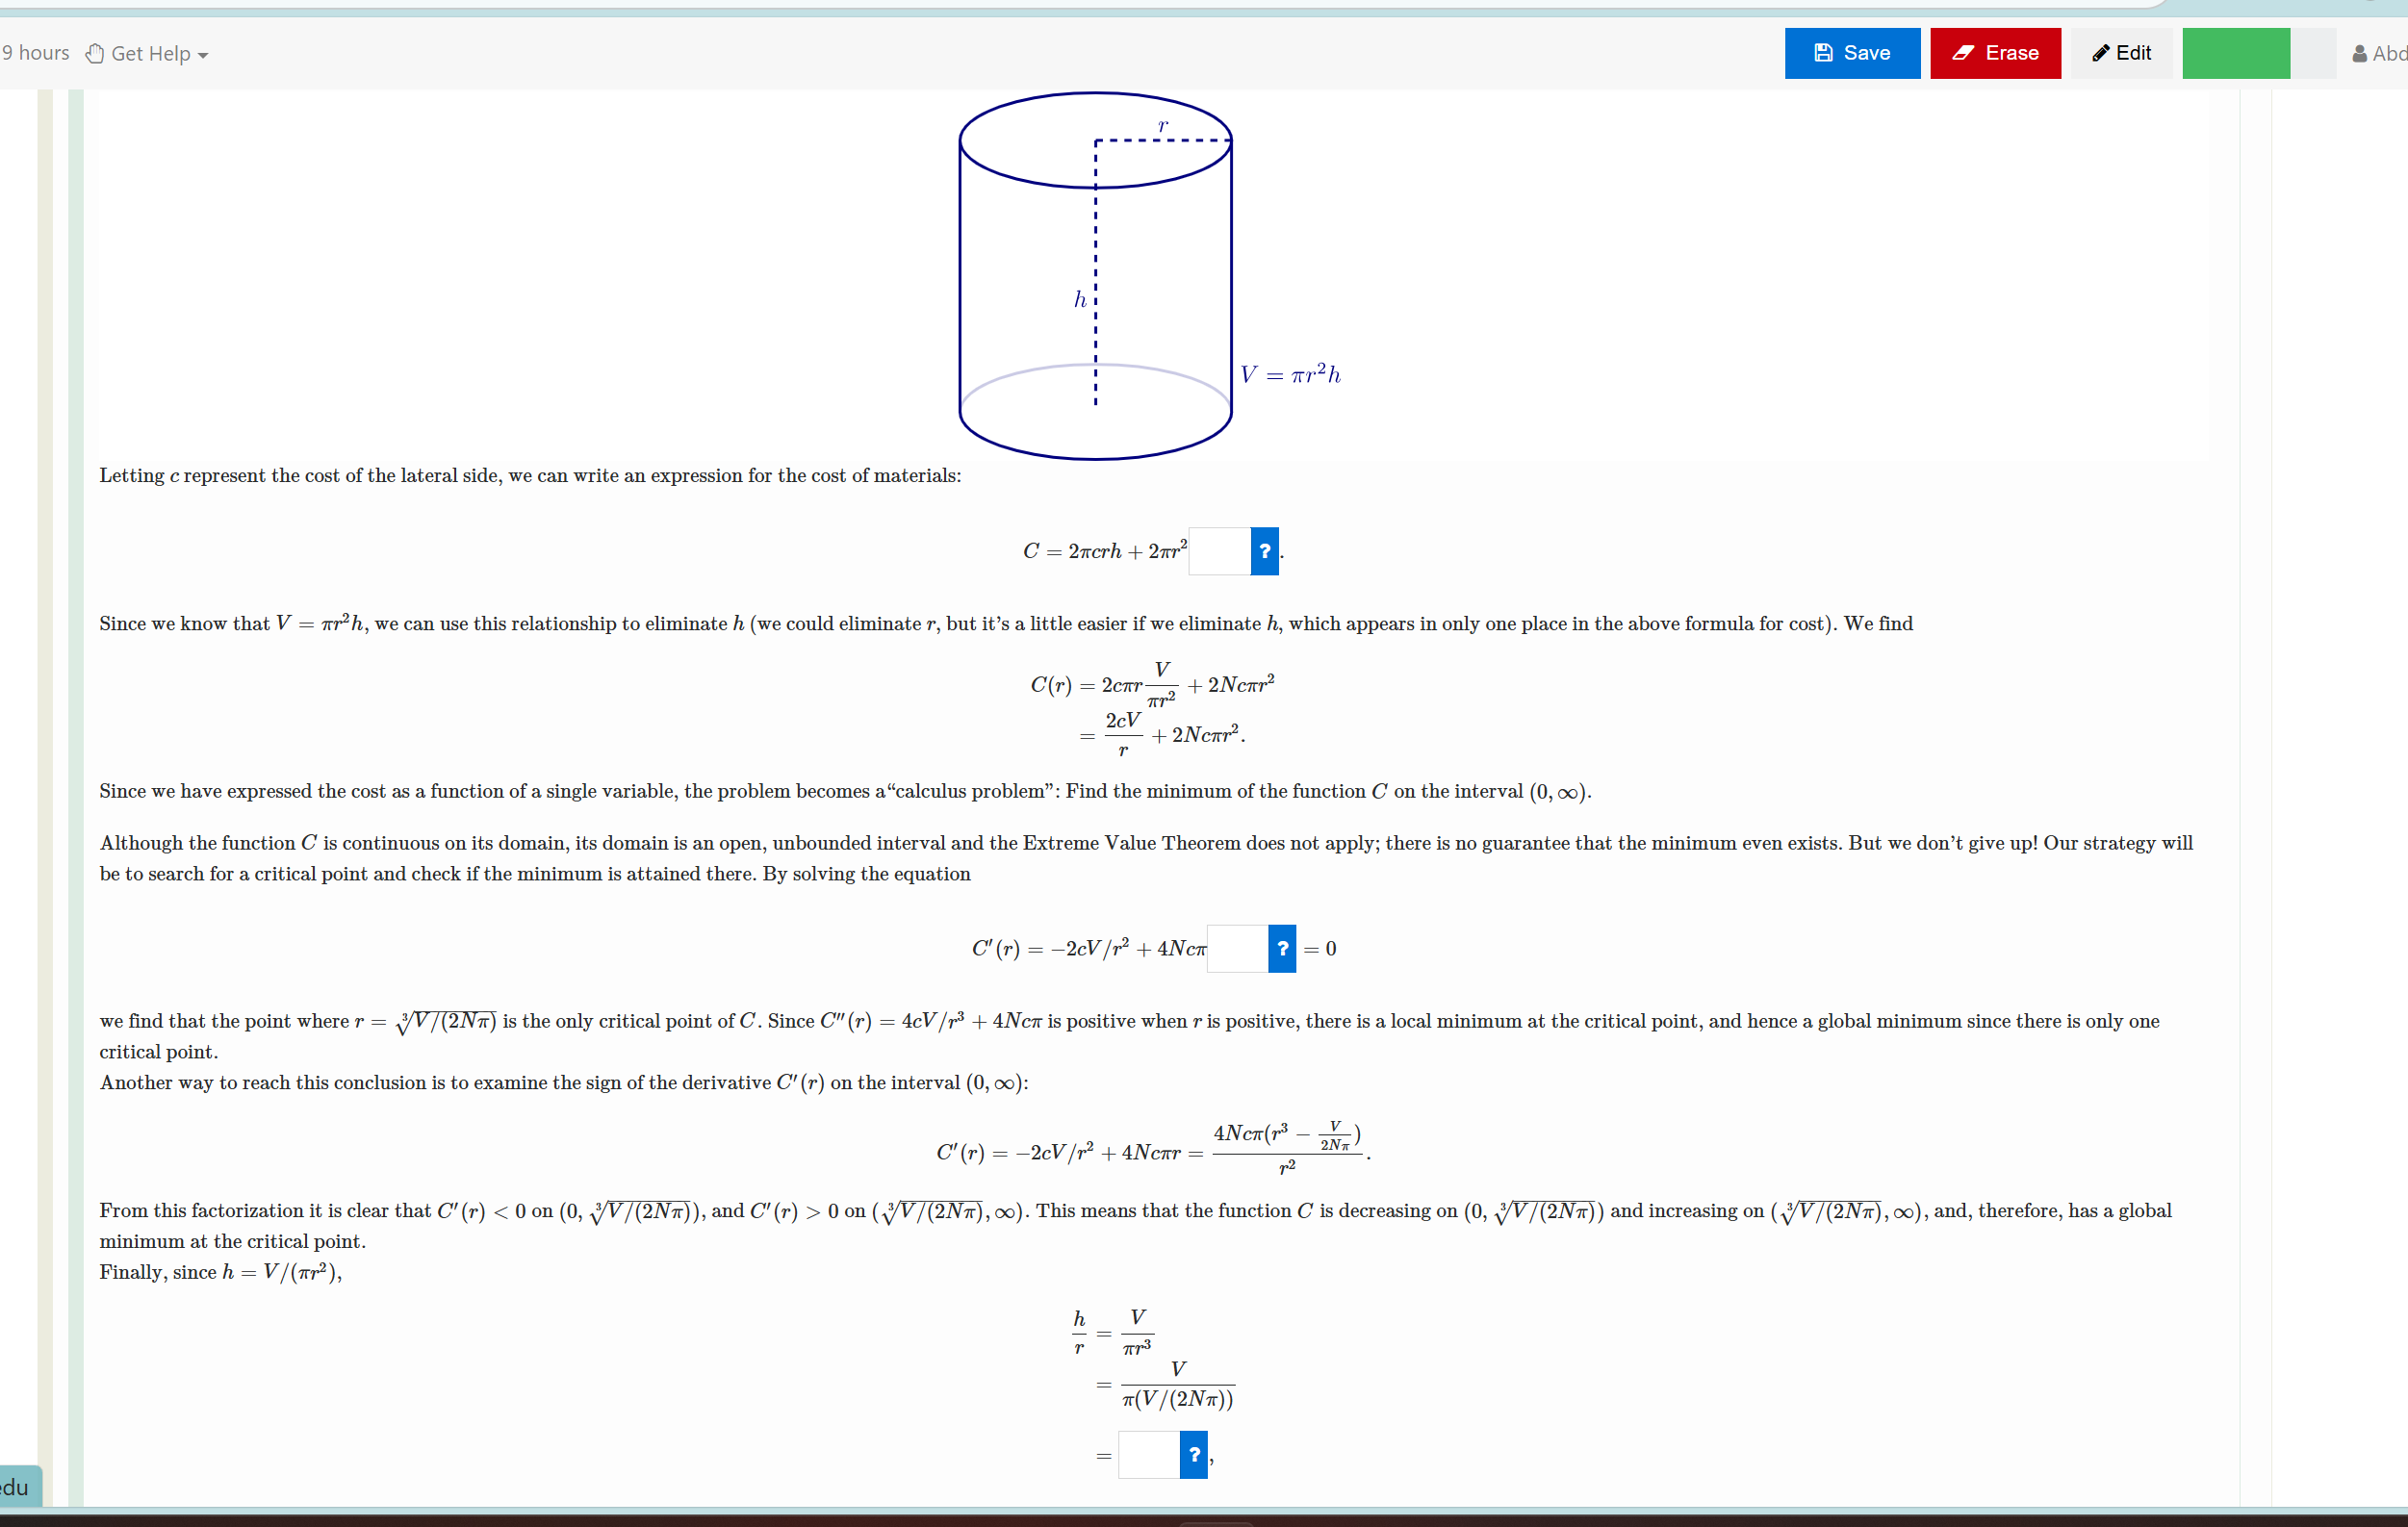Click the clock icon next to 9 hours
This screenshot has height=1527, width=2408.
pyautogui.click(x=93, y=53)
